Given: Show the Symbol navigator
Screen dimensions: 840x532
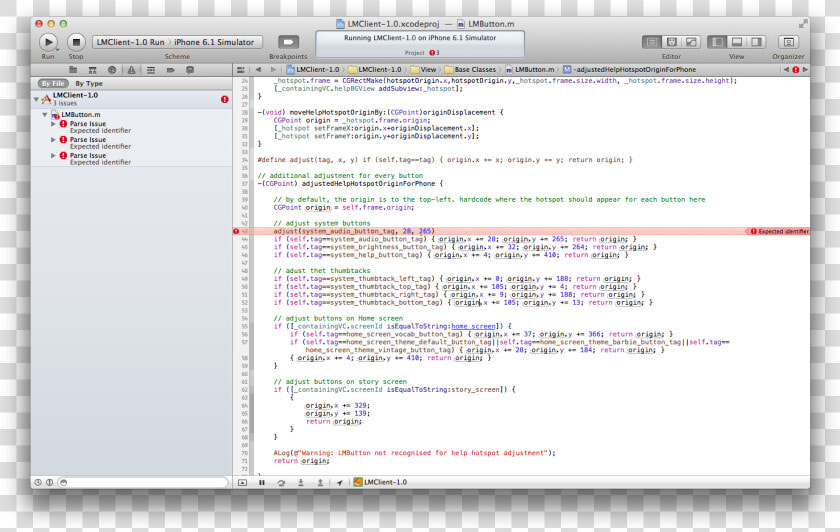Looking at the screenshot, I should pos(92,70).
